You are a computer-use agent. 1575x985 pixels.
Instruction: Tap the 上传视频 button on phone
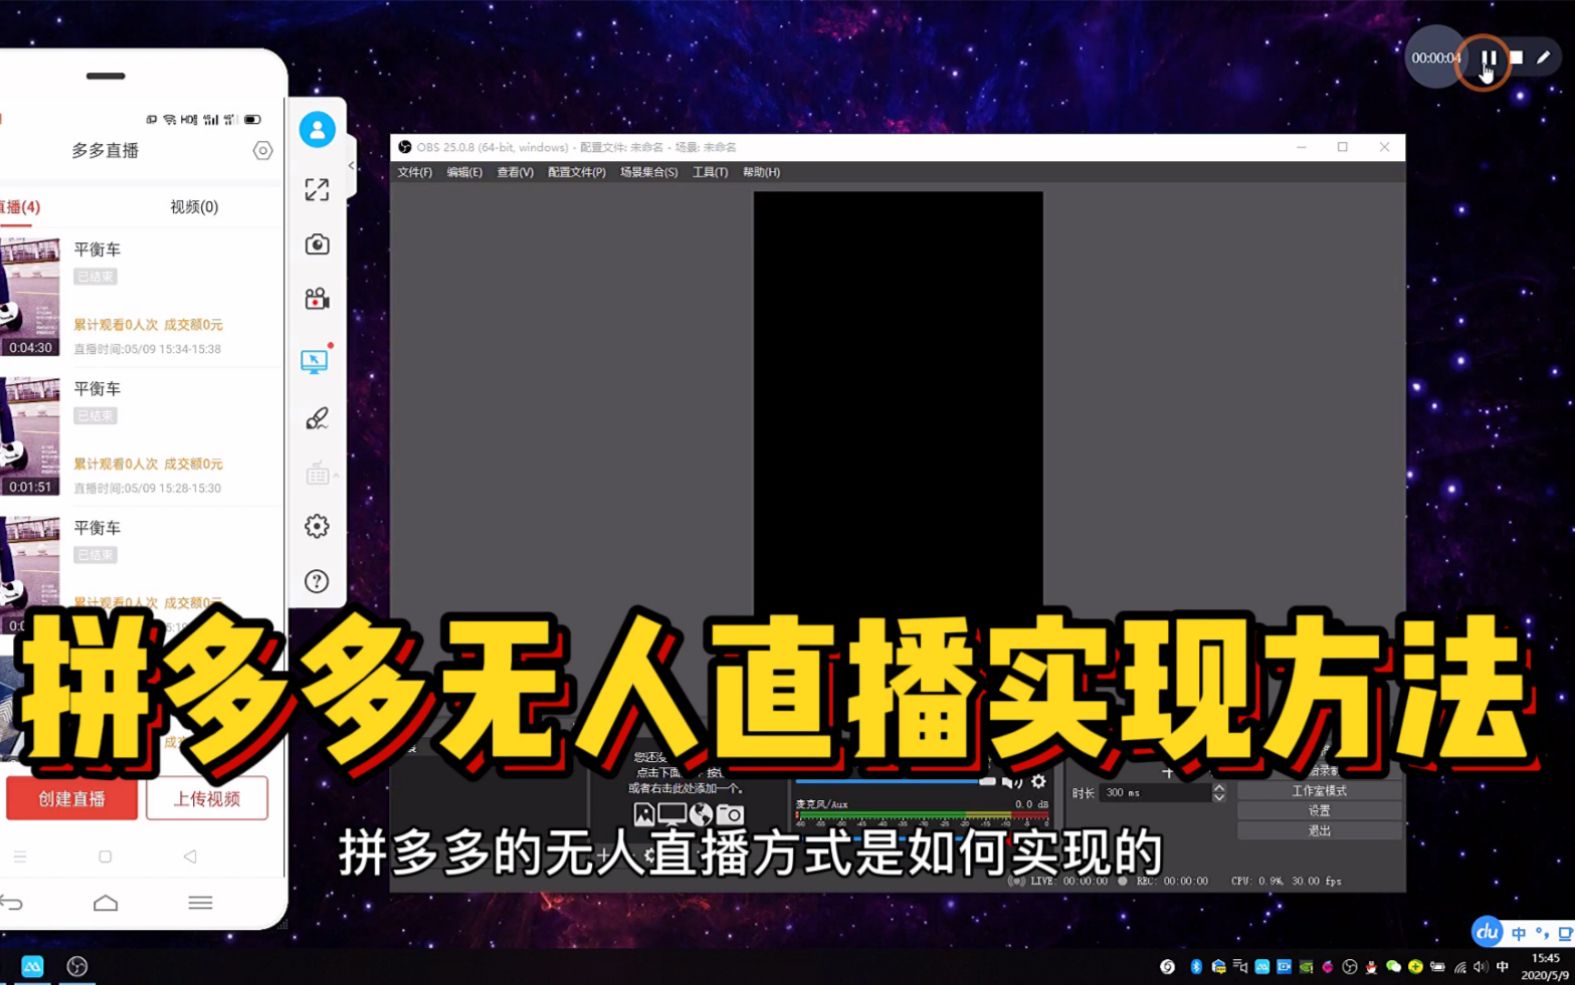click(207, 799)
